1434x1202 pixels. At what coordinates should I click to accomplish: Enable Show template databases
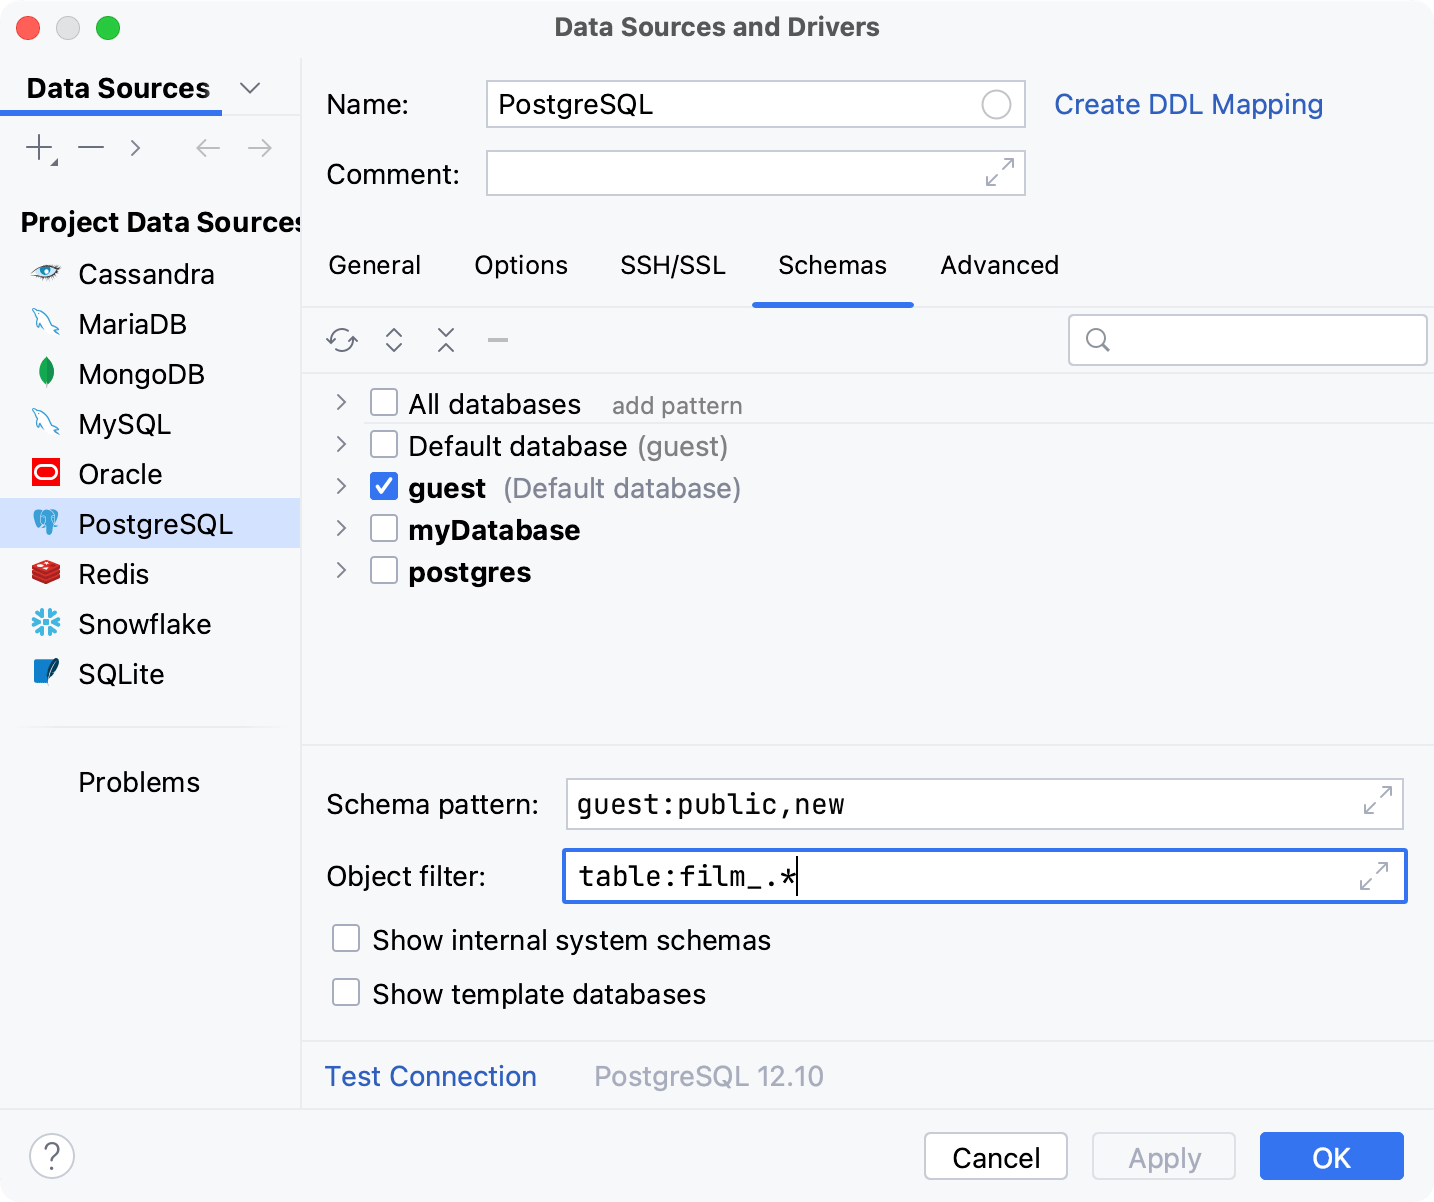(345, 992)
